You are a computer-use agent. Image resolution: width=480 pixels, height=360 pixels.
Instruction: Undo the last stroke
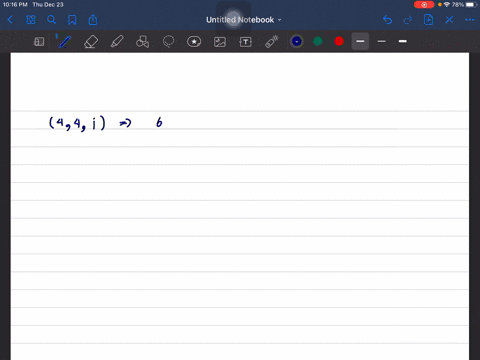point(387,20)
